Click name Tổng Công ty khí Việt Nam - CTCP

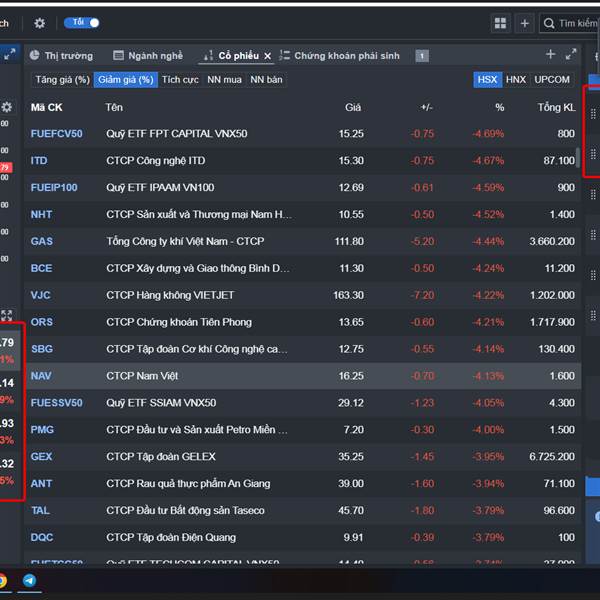point(185,241)
